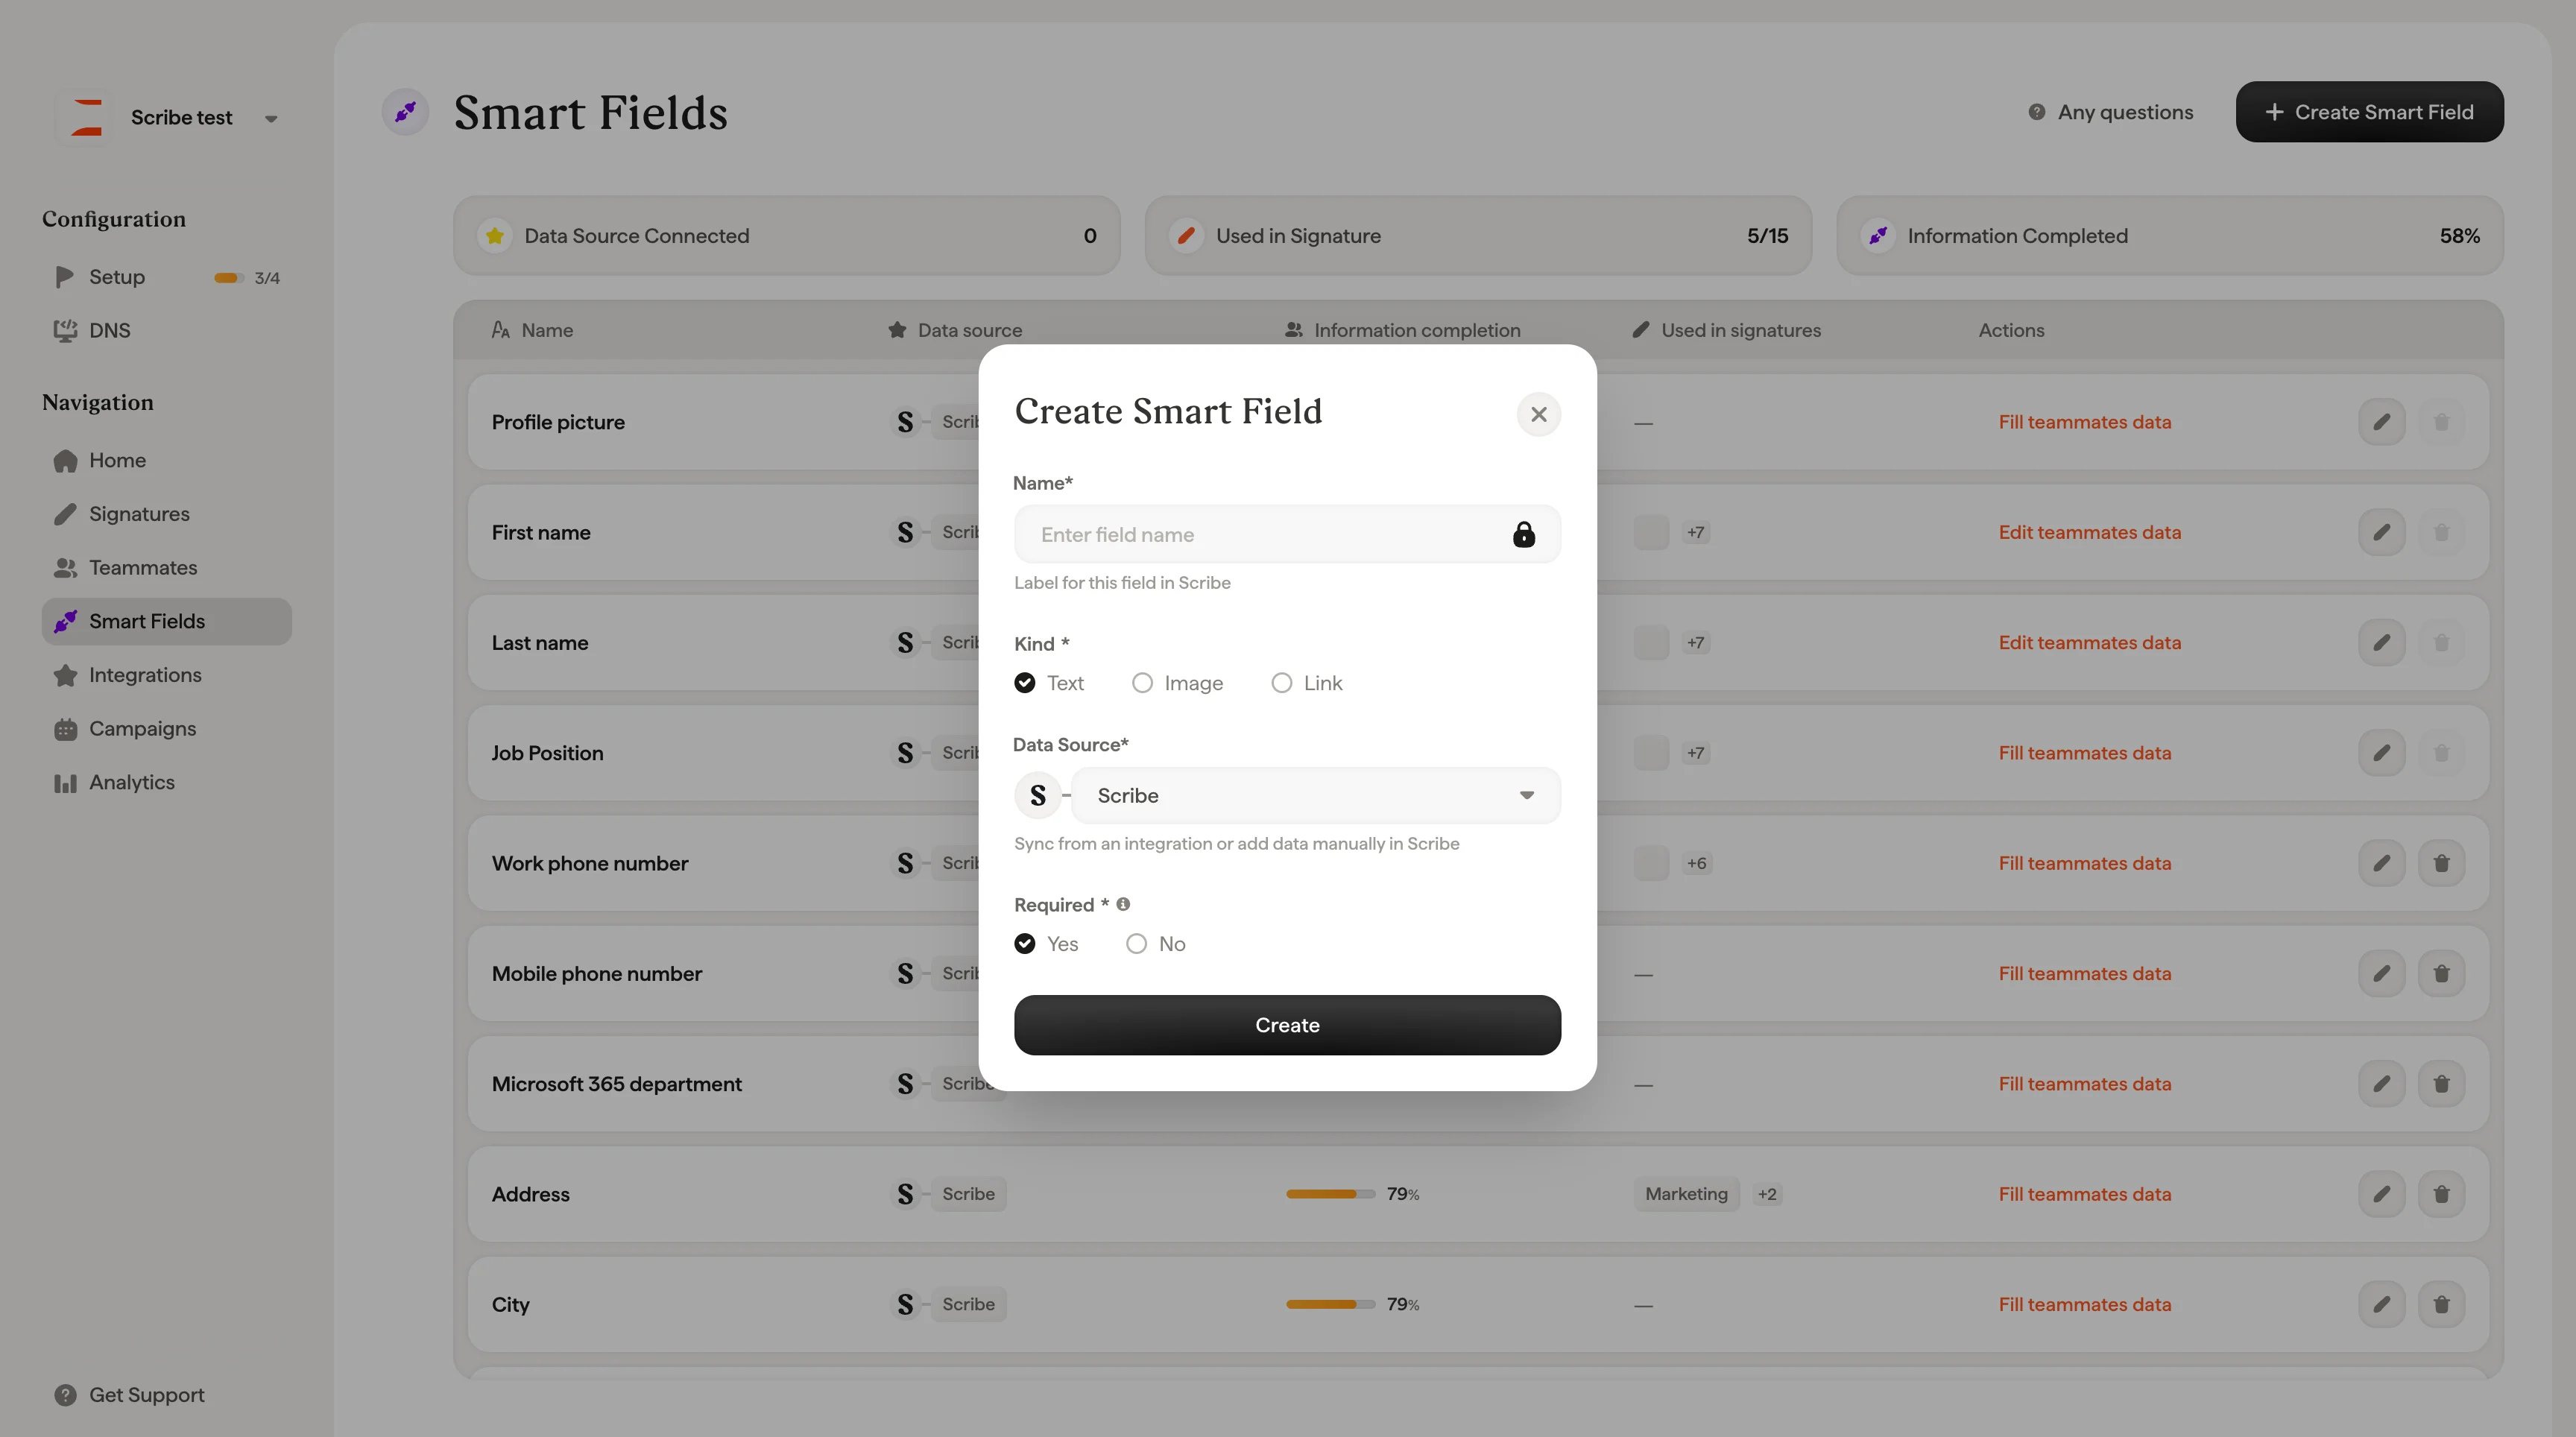Screen dimensions: 2576x1437
Task: Click the City 79% completion bar
Action: pos(1330,1305)
